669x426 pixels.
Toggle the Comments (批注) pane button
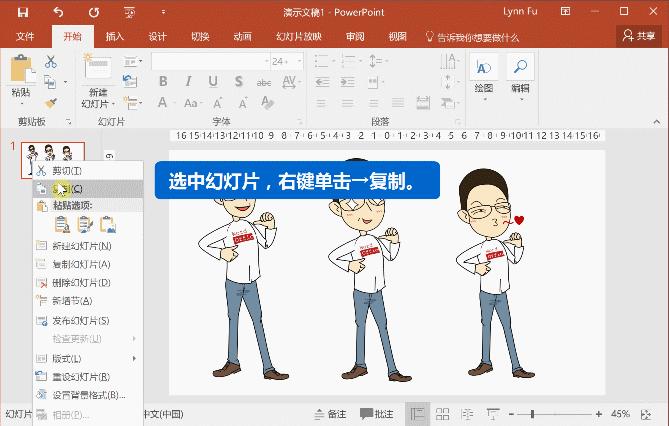pyautogui.click(x=376, y=414)
